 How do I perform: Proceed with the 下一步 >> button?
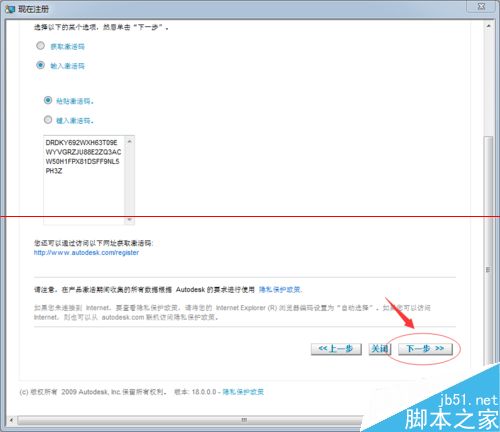click(425, 349)
